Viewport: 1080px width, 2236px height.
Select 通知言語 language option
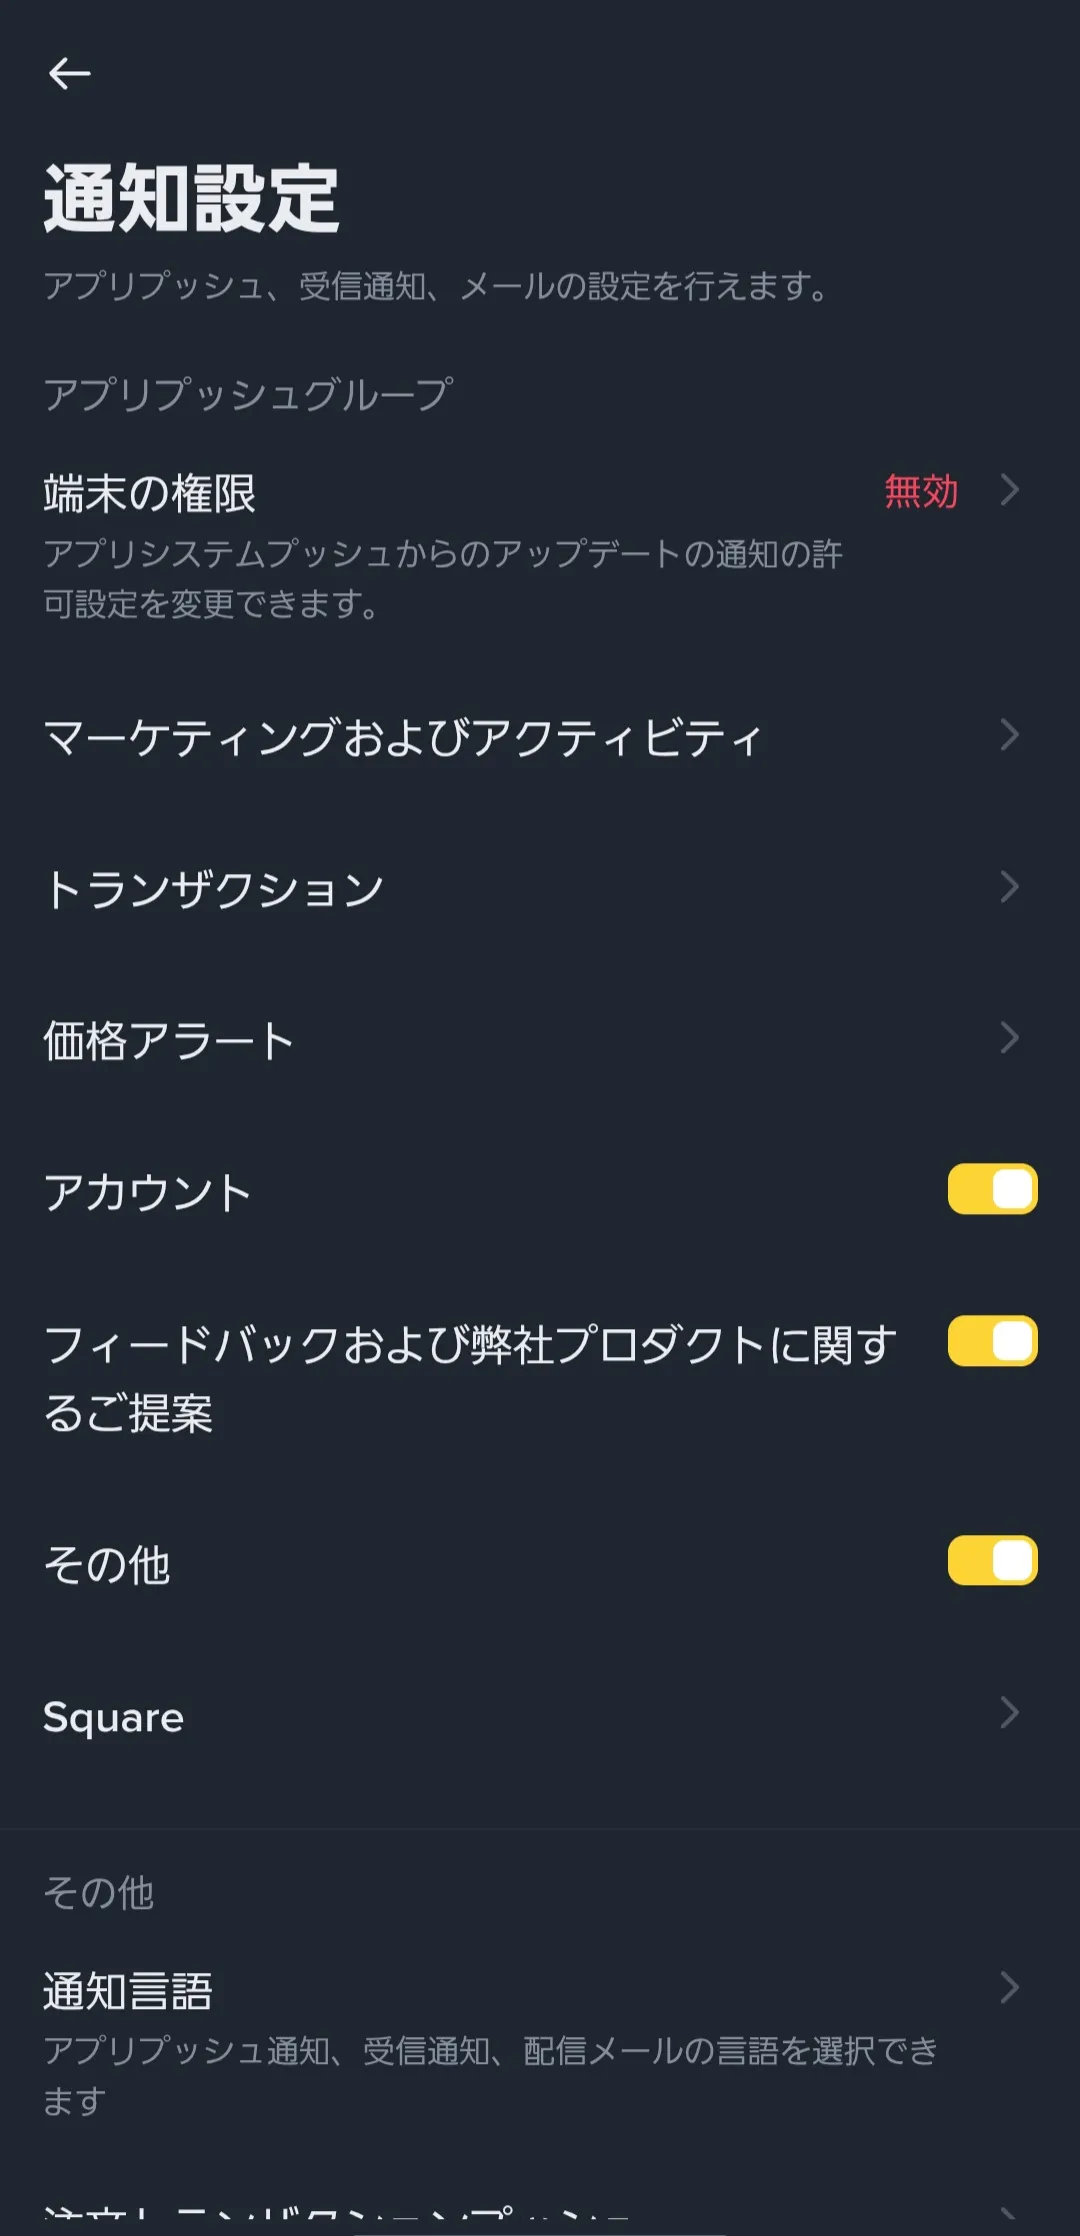[x=128, y=1991]
